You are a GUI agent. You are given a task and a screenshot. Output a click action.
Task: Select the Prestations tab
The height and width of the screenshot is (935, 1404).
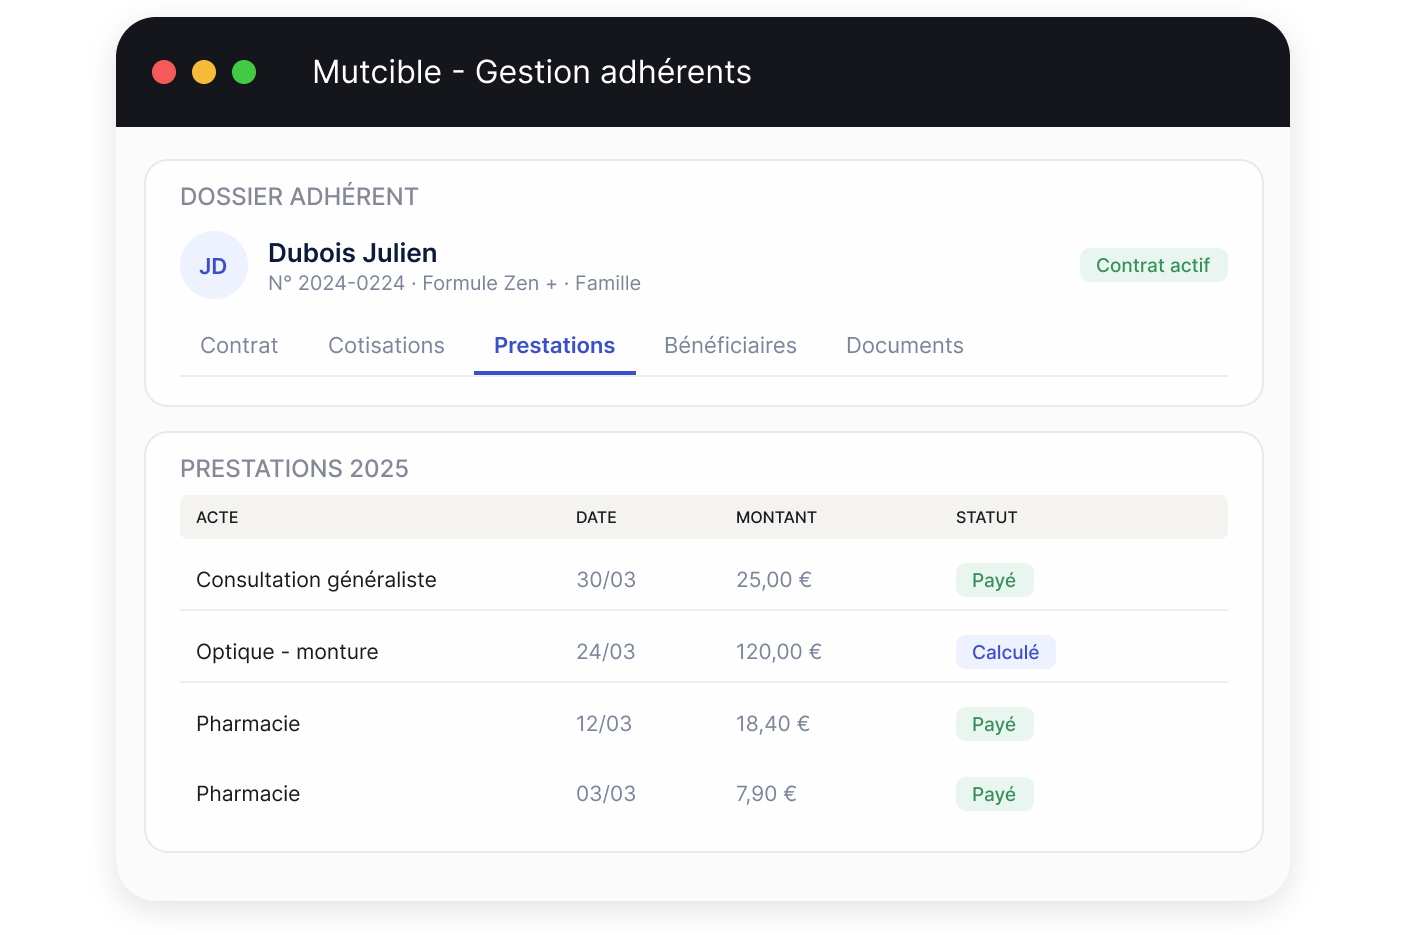coord(555,345)
